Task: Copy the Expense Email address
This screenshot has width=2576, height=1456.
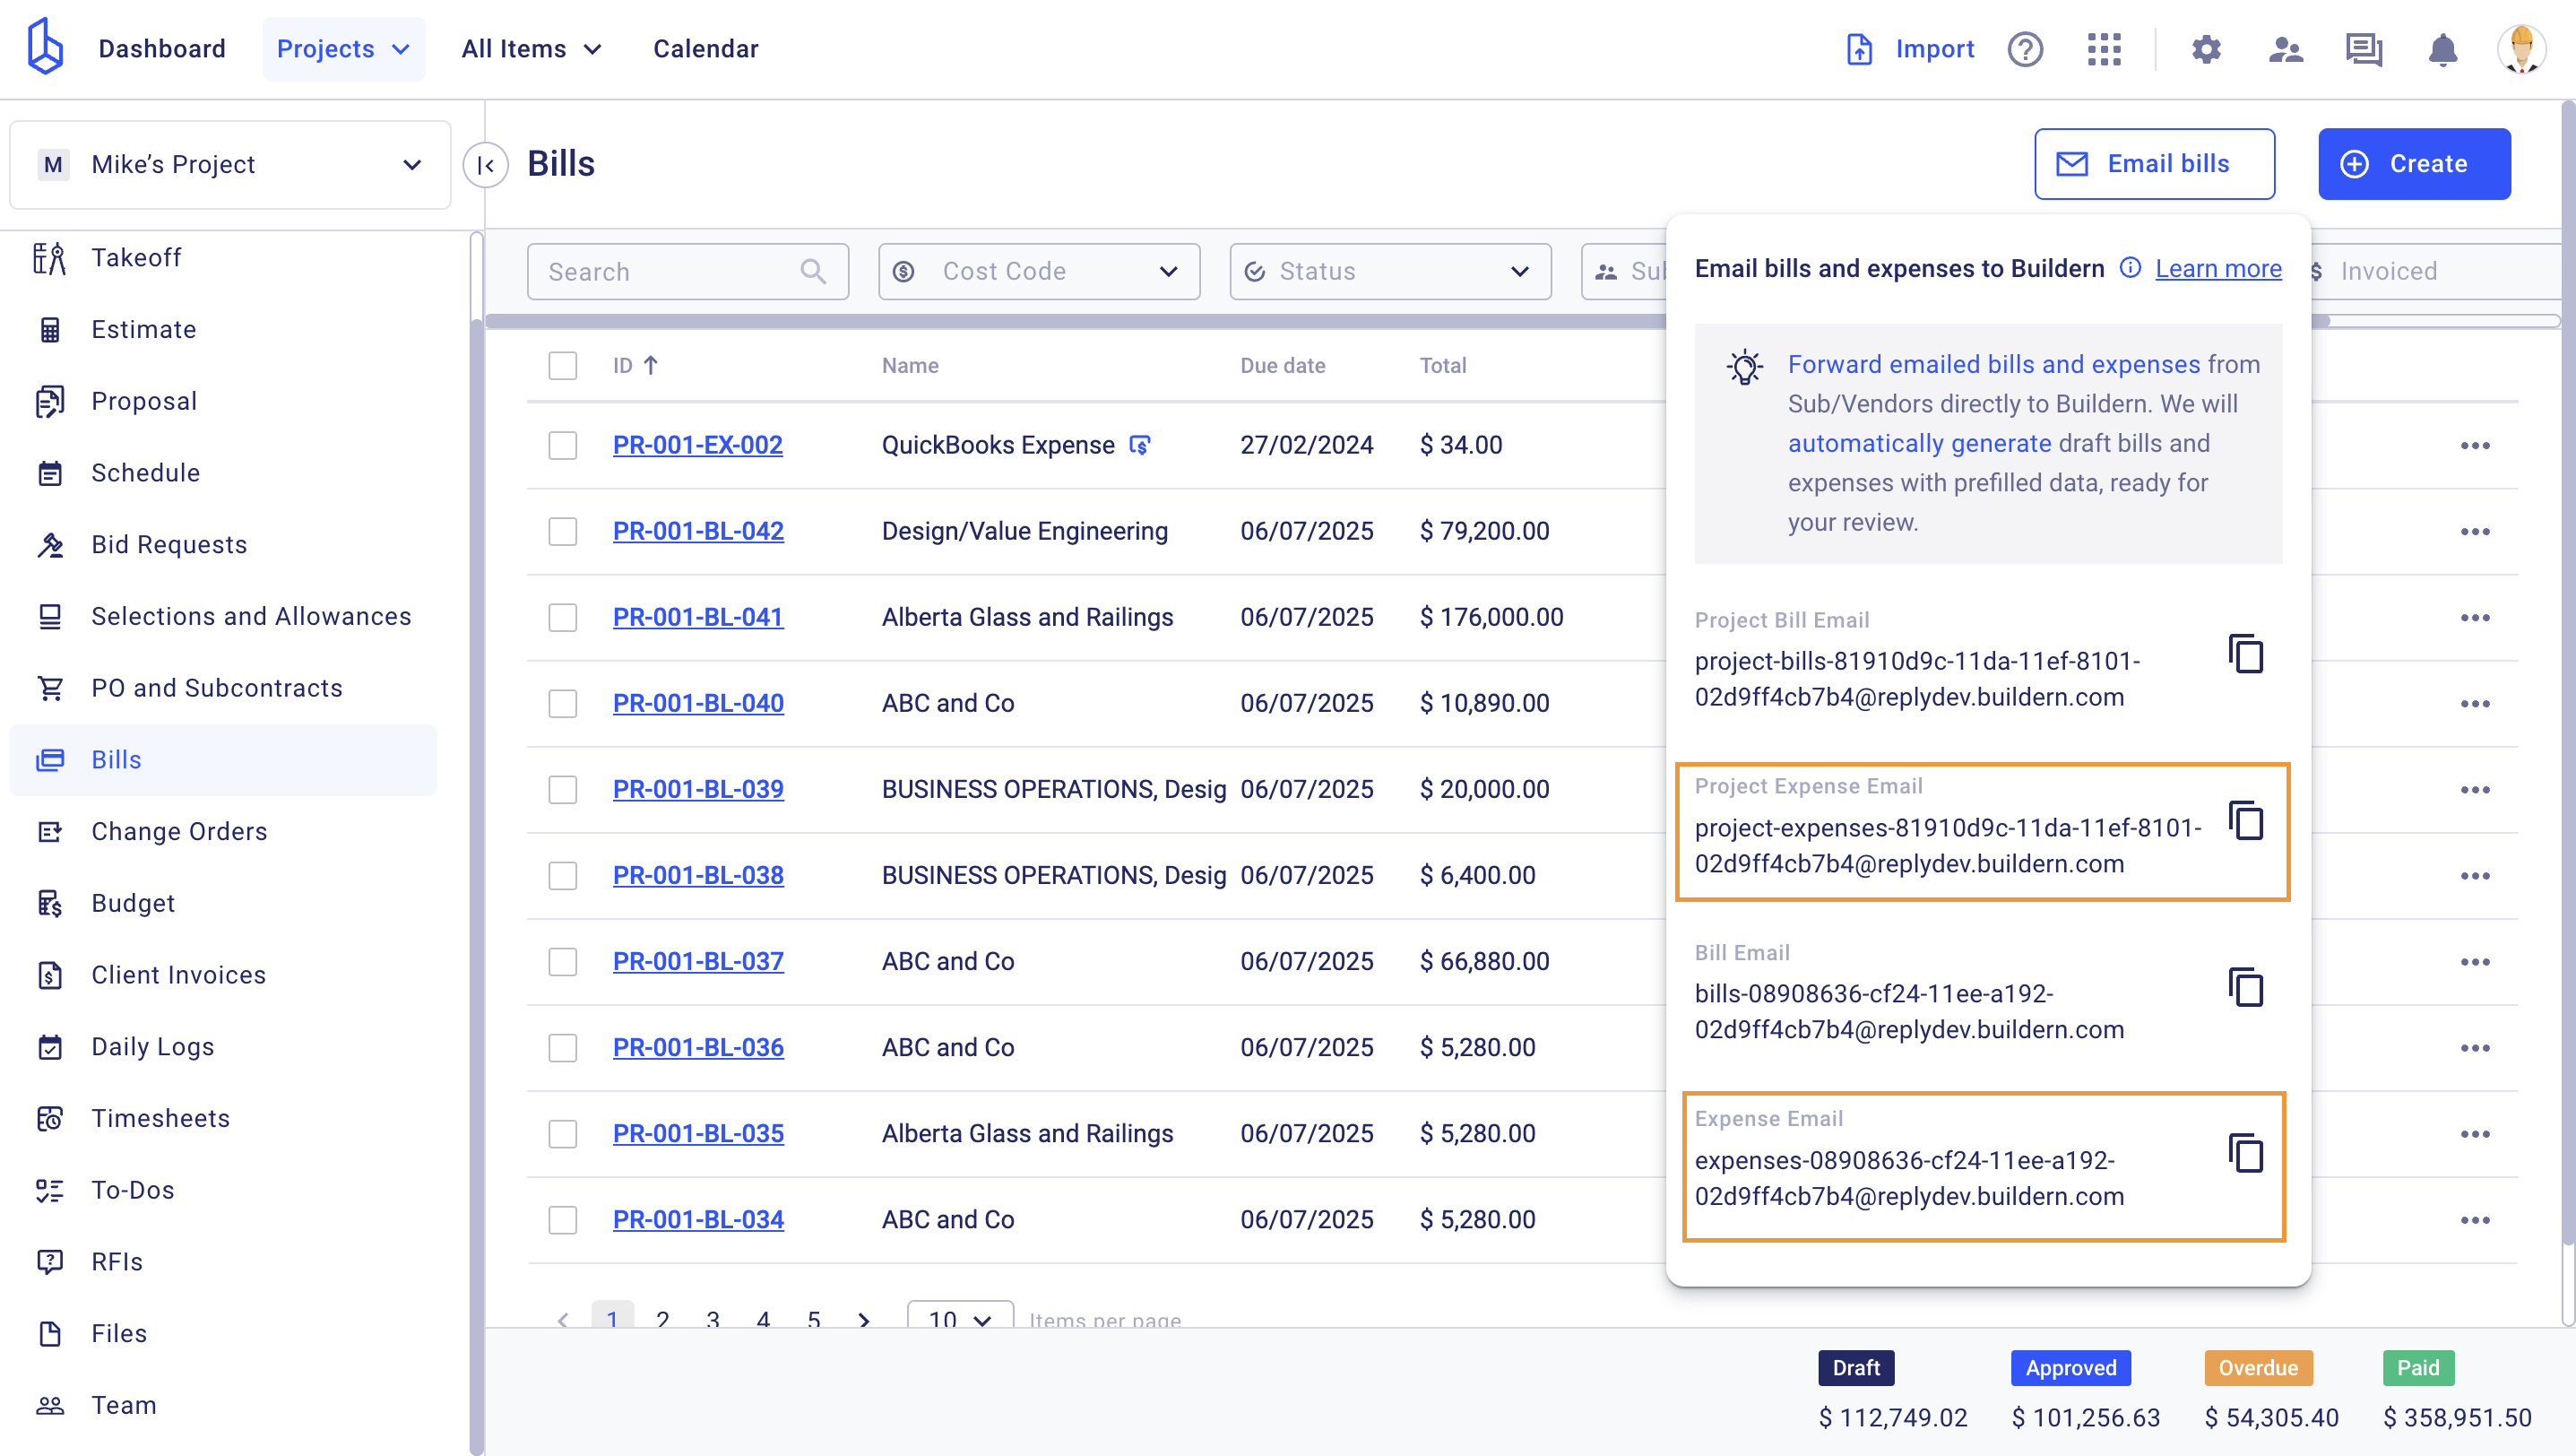Action: tap(2246, 1153)
